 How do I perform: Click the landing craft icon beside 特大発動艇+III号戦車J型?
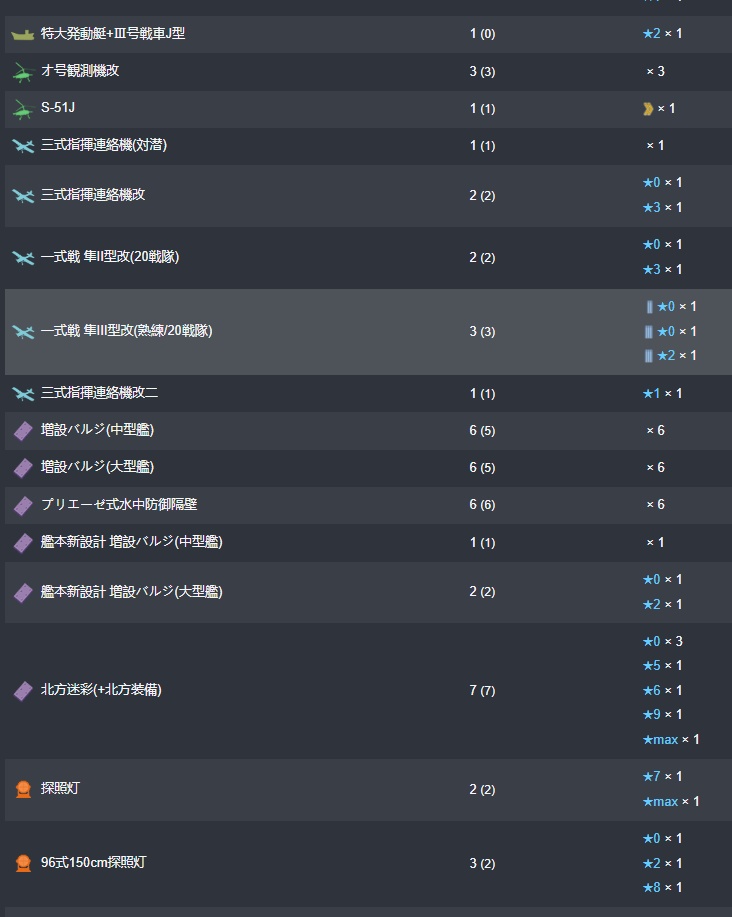23,34
